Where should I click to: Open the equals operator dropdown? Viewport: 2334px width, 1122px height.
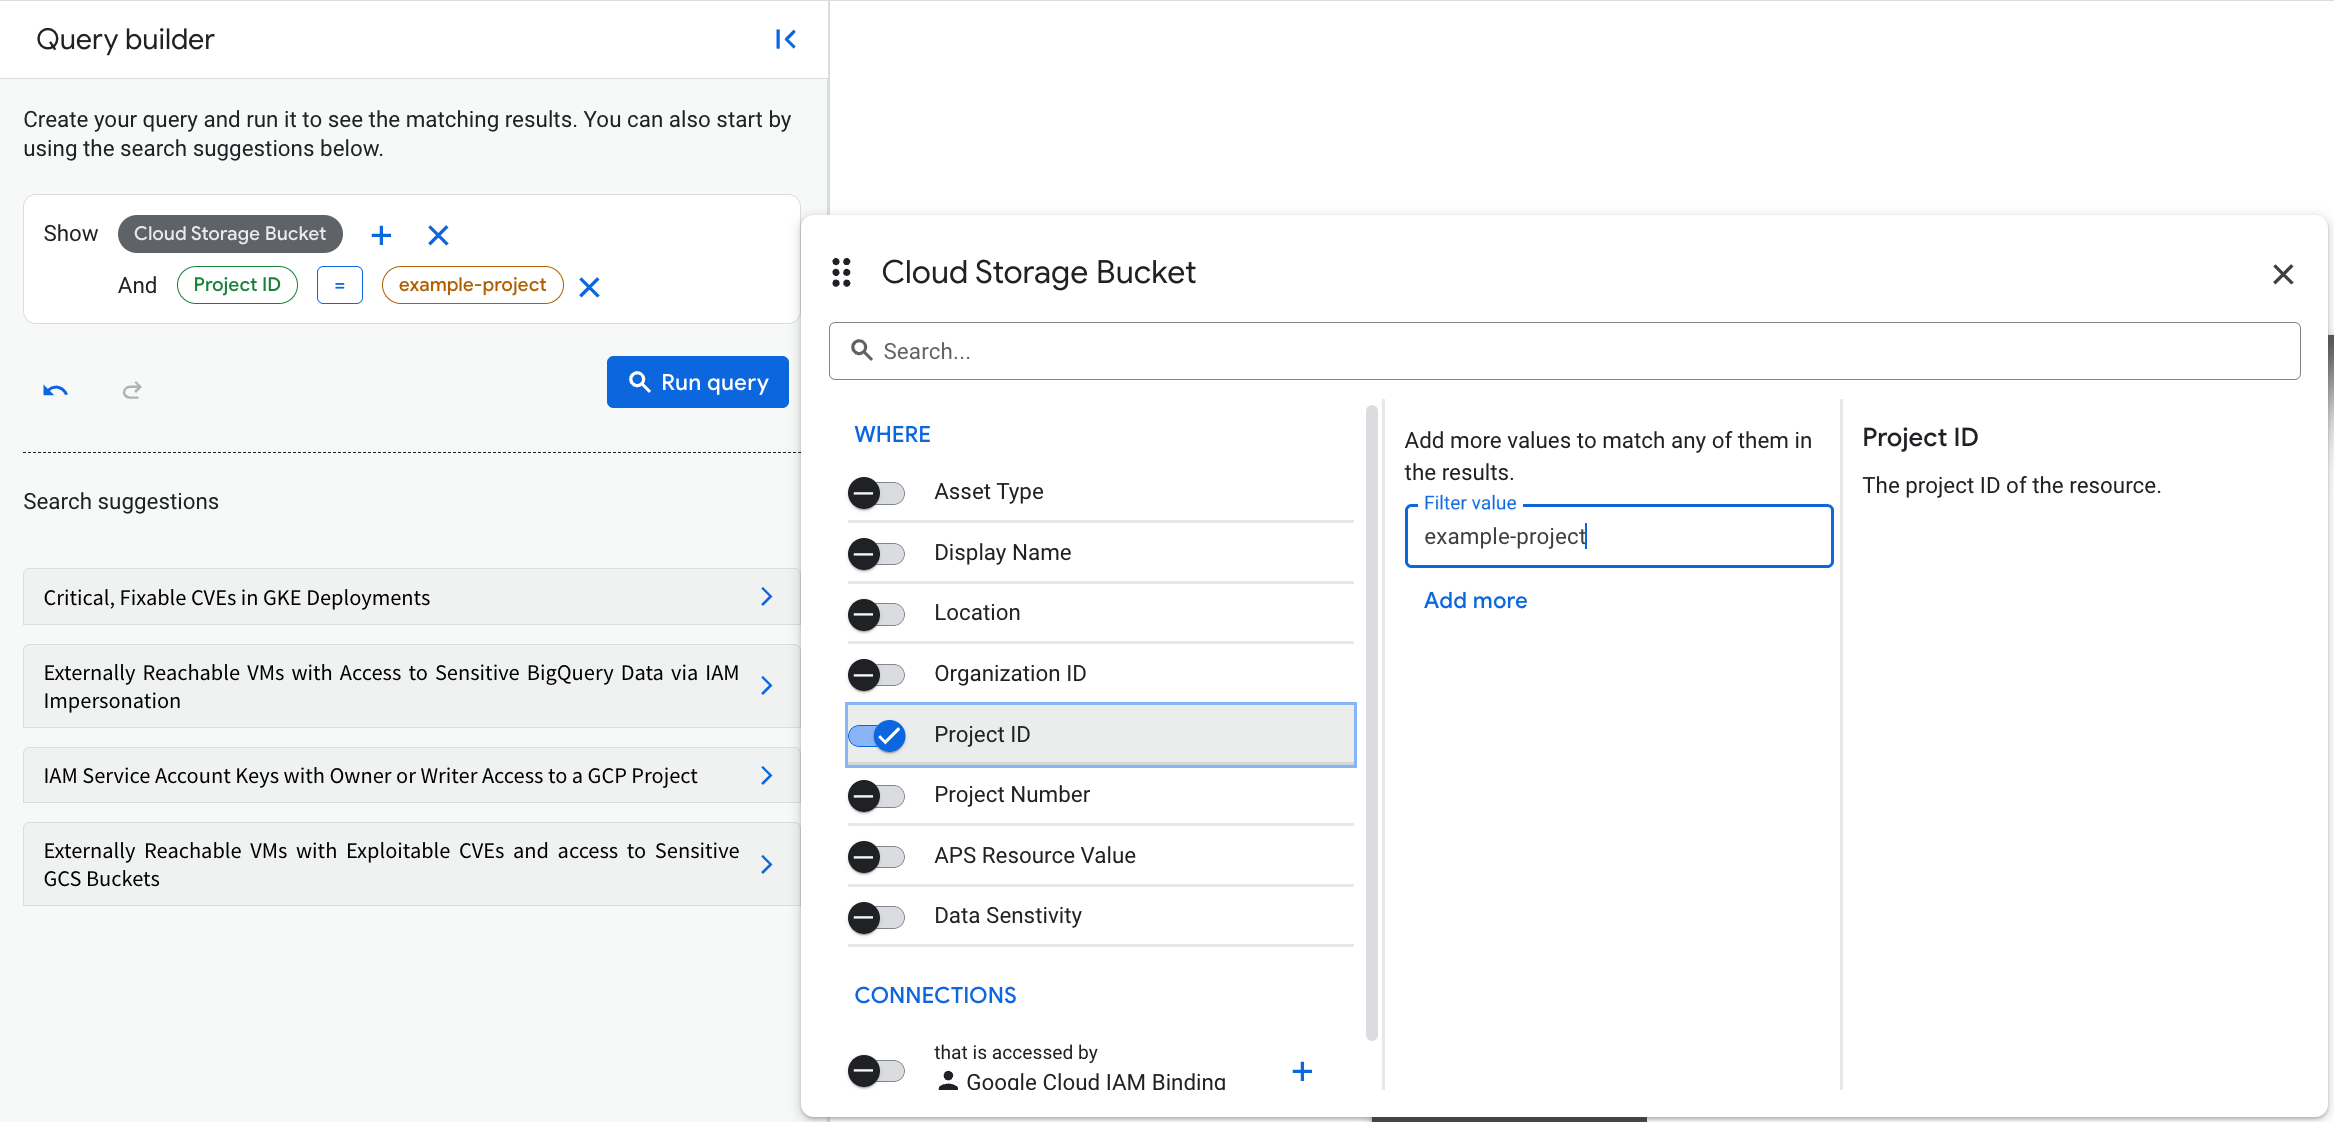340,285
